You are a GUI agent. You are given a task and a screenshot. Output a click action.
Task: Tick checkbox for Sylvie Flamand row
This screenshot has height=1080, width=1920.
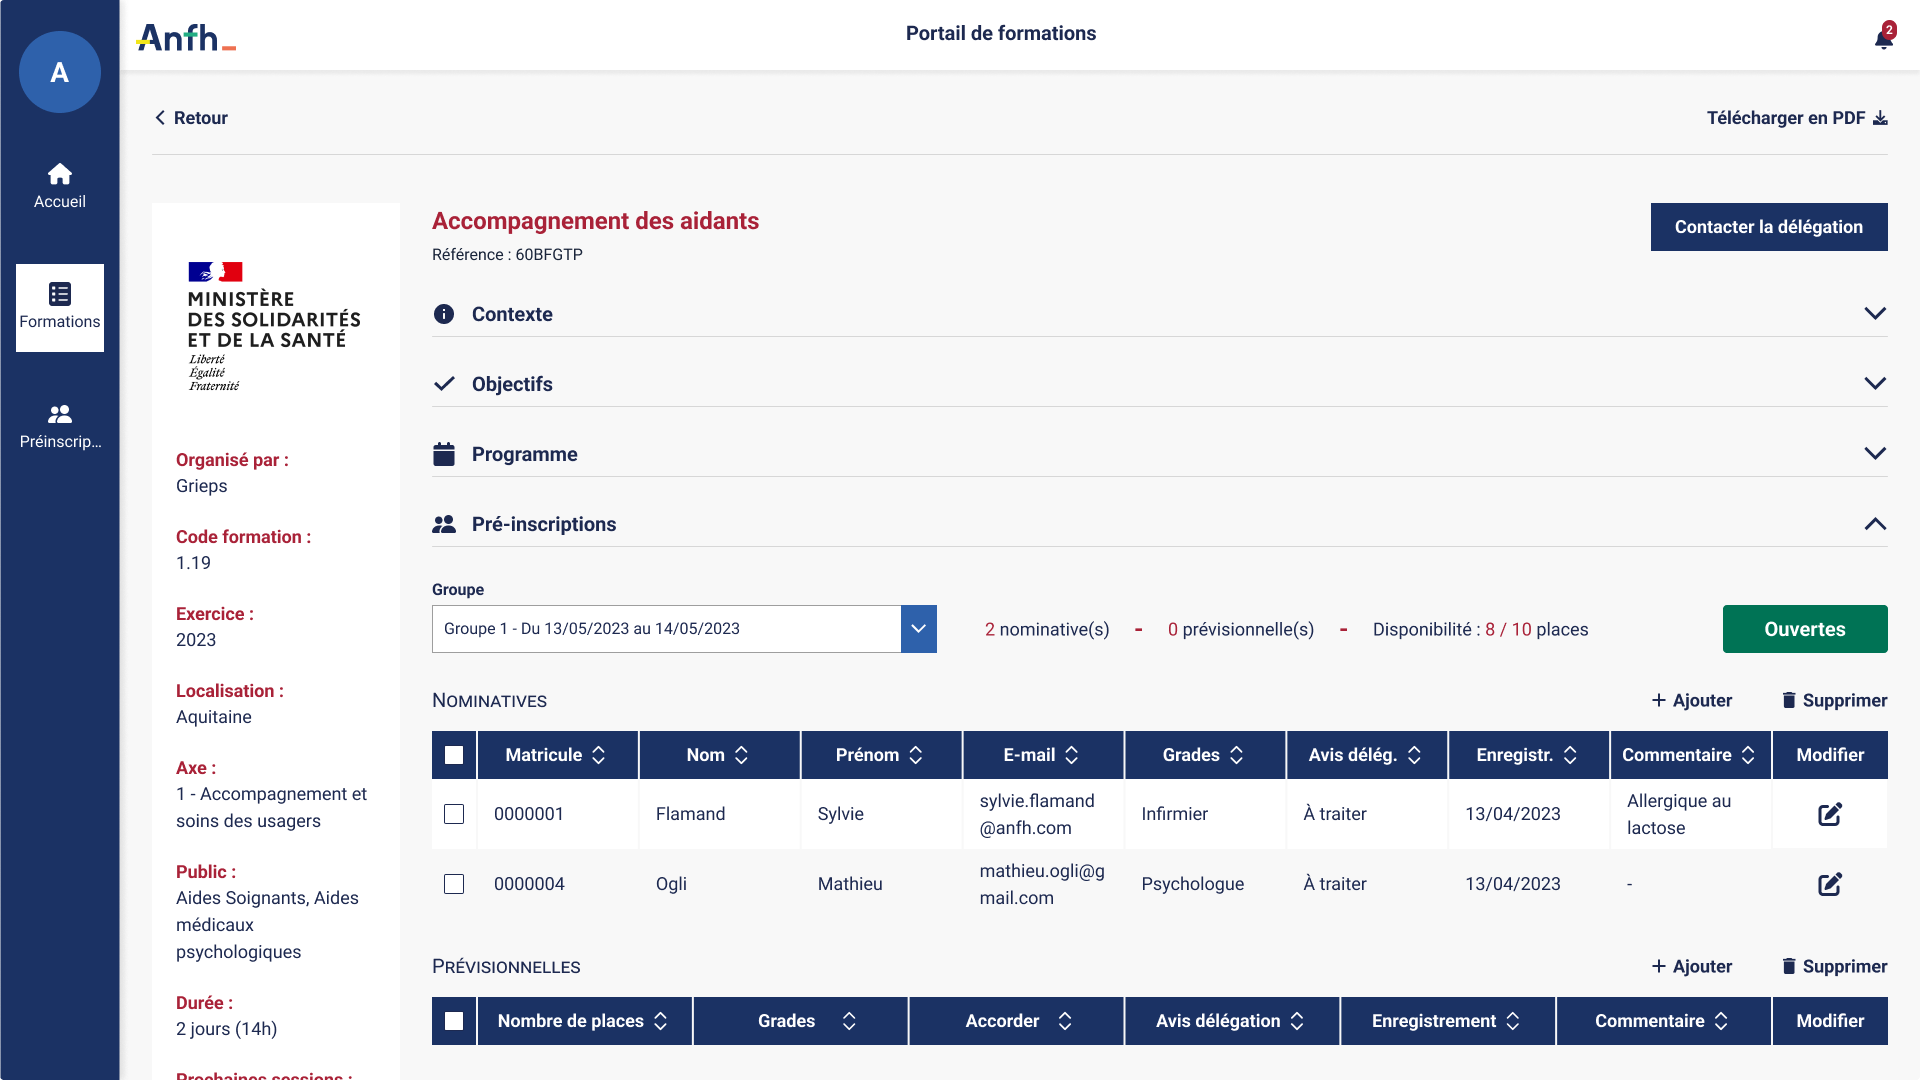tap(454, 814)
